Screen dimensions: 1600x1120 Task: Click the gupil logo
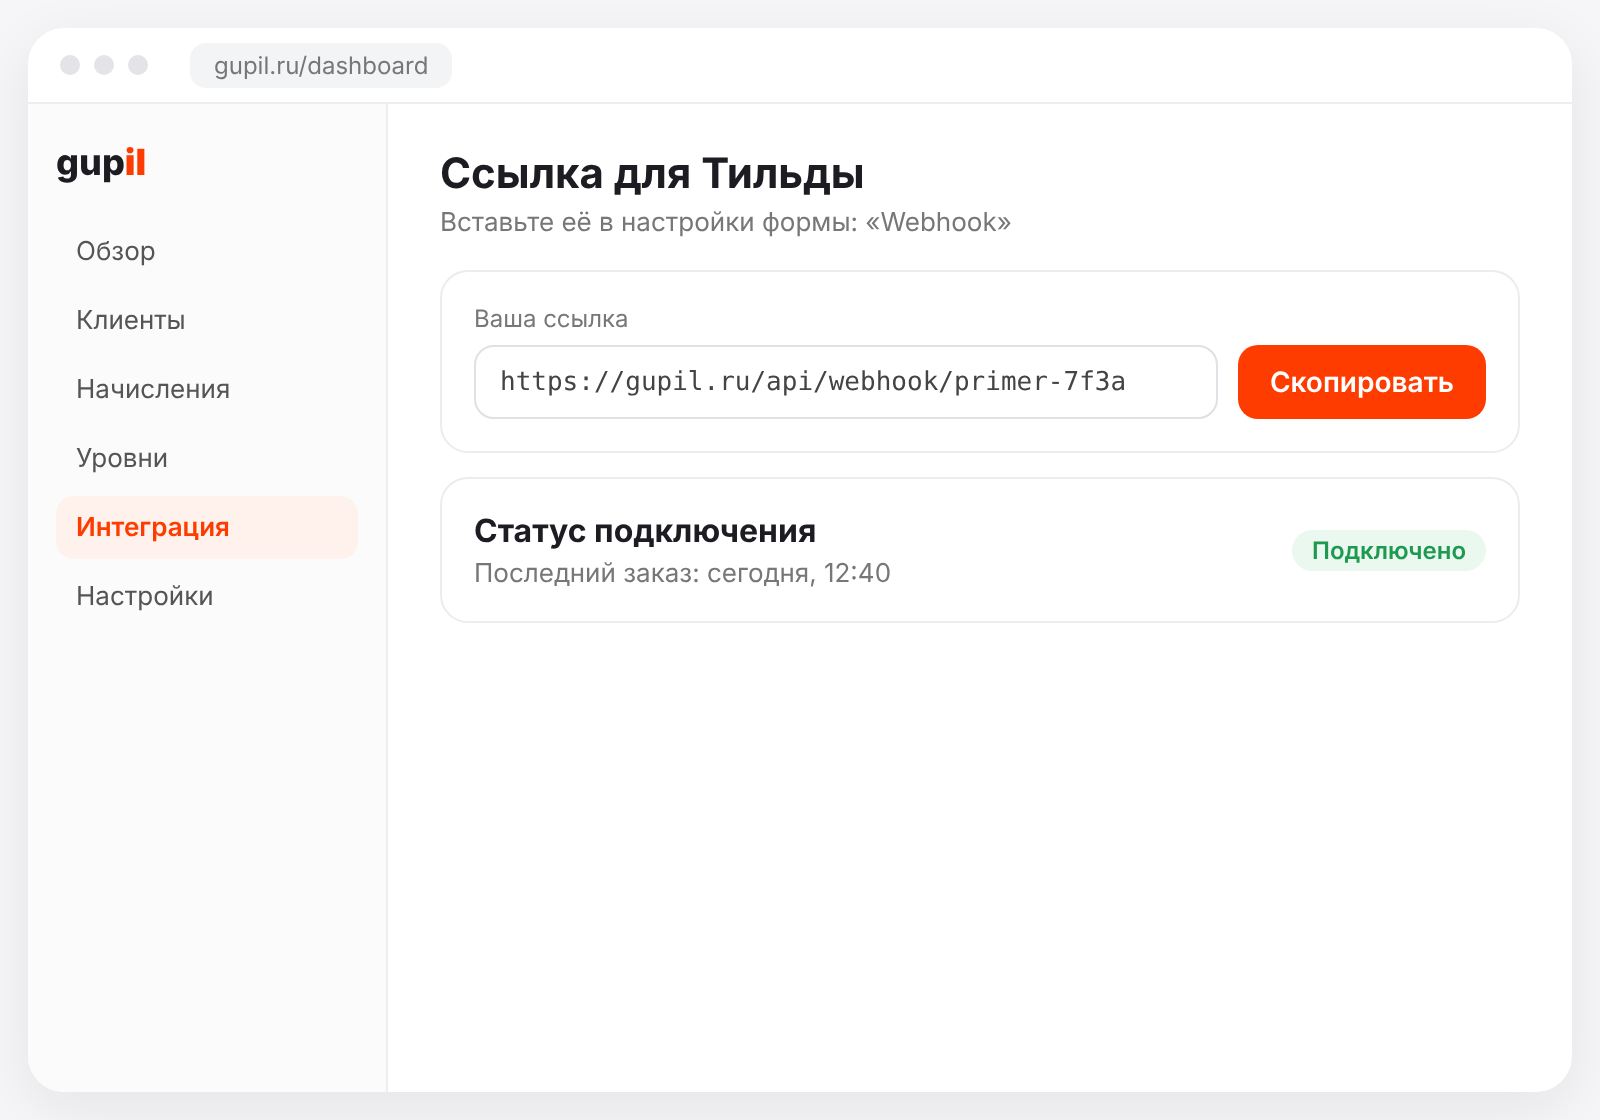click(101, 163)
